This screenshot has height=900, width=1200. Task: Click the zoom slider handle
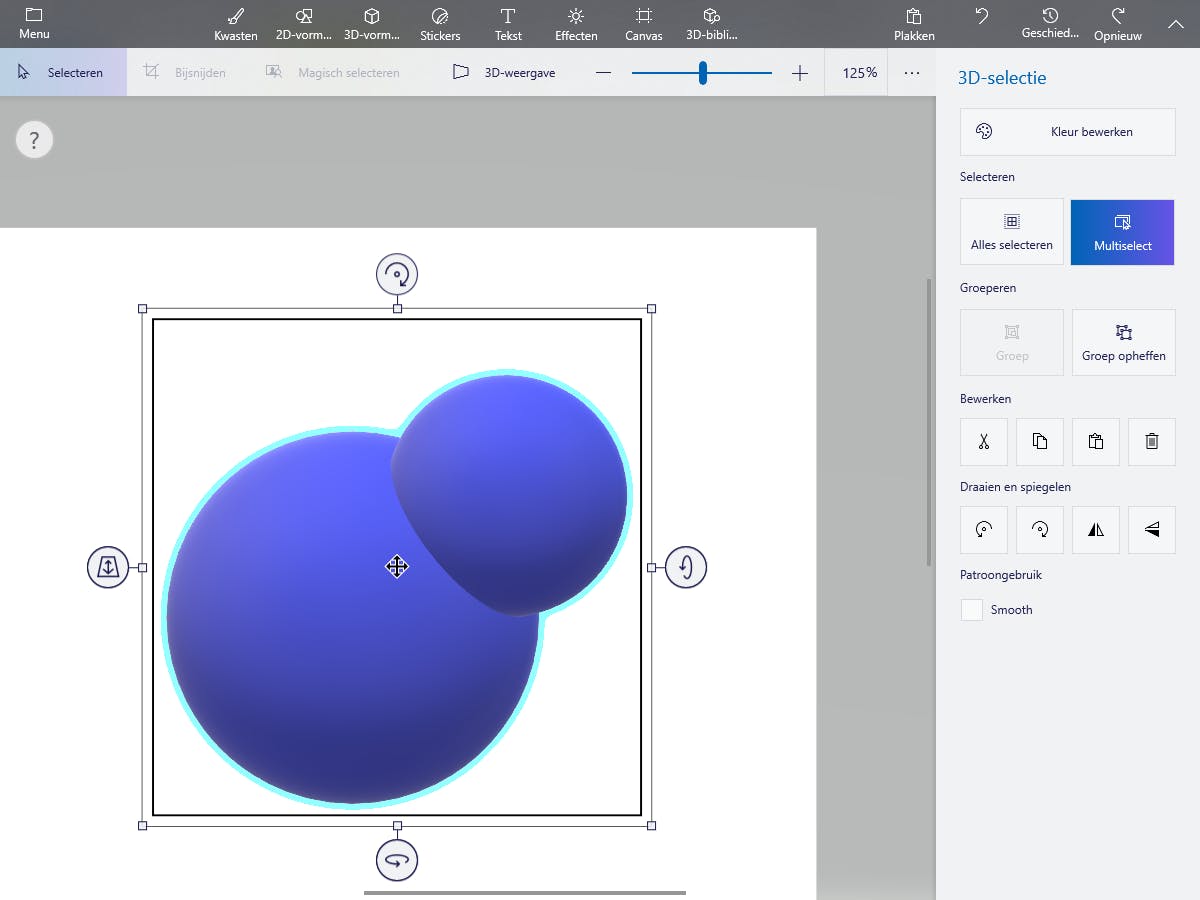tap(703, 73)
